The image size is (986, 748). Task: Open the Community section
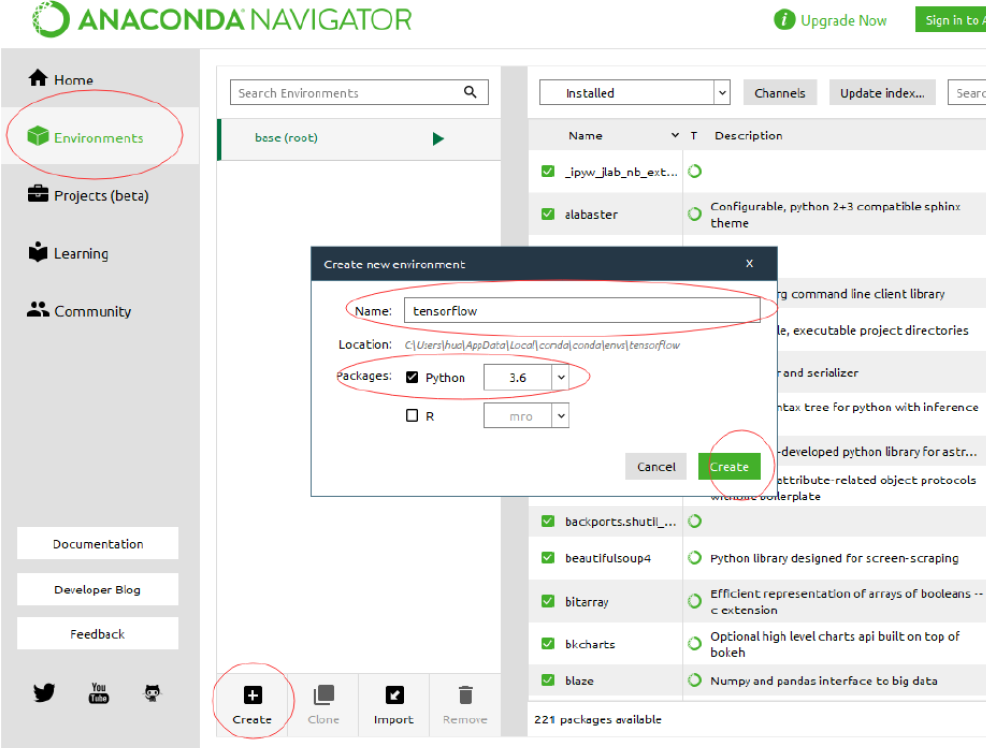(x=79, y=311)
